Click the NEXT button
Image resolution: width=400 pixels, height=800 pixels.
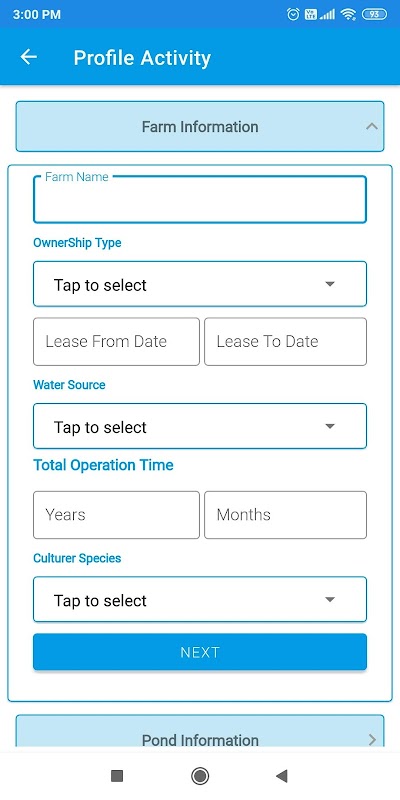tap(200, 652)
